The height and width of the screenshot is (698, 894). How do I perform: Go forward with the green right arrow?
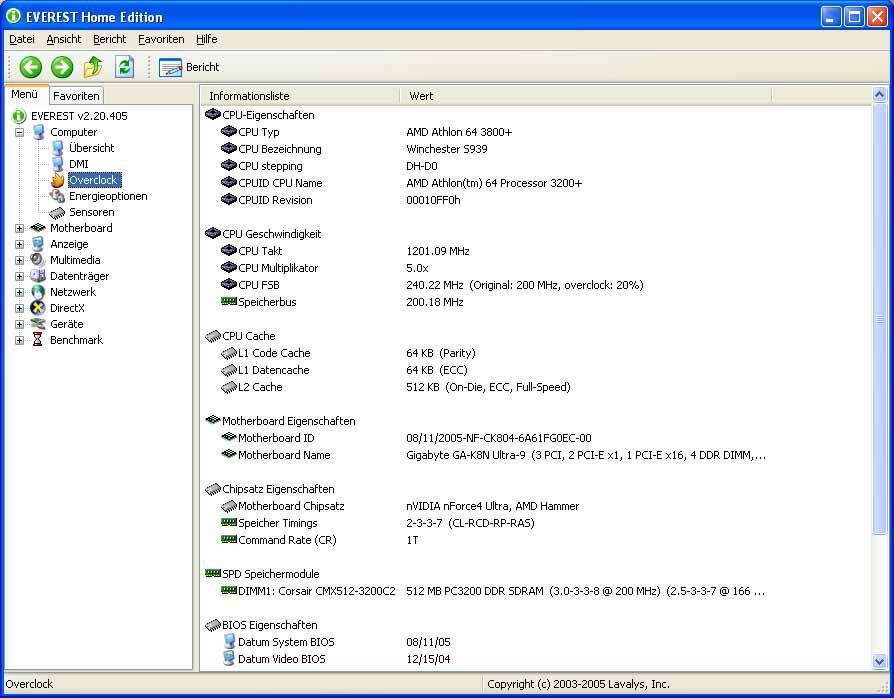tap(62, 67)
